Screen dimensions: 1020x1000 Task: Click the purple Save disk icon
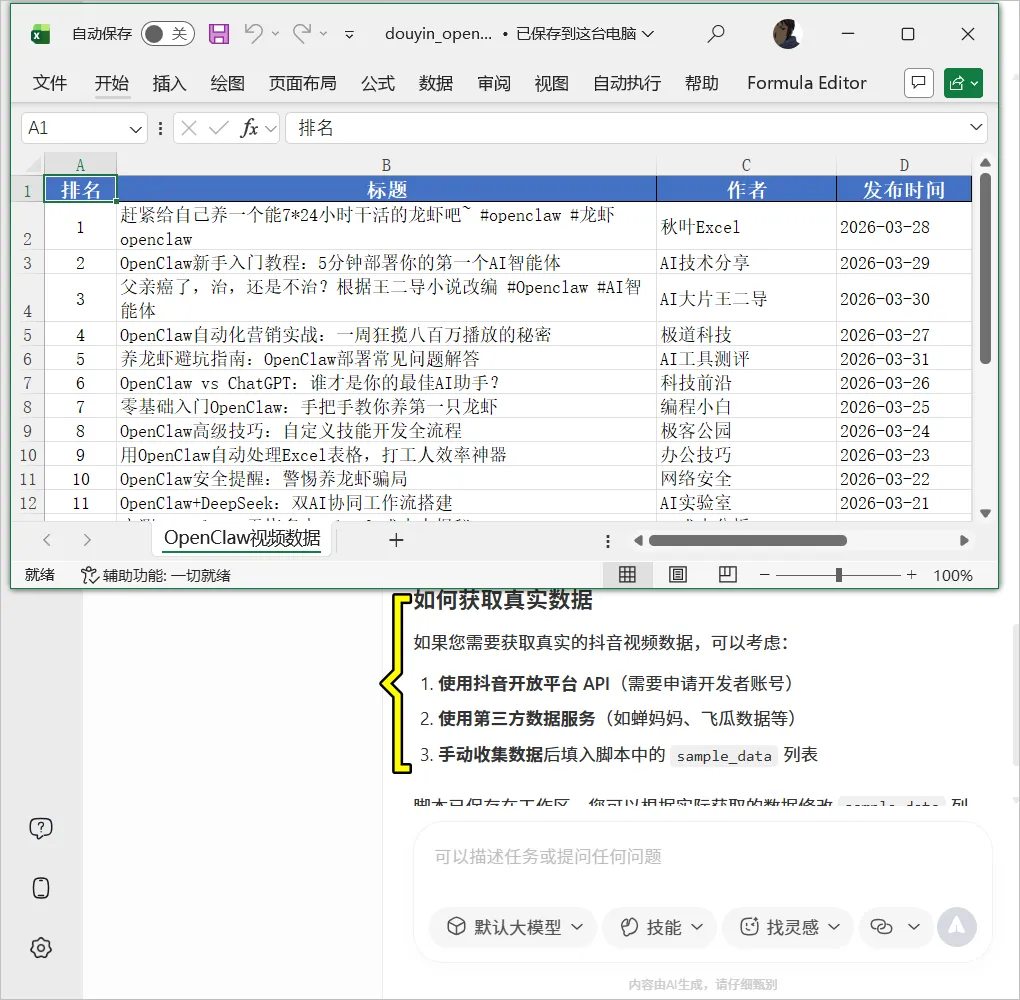(x=219, y=34)
